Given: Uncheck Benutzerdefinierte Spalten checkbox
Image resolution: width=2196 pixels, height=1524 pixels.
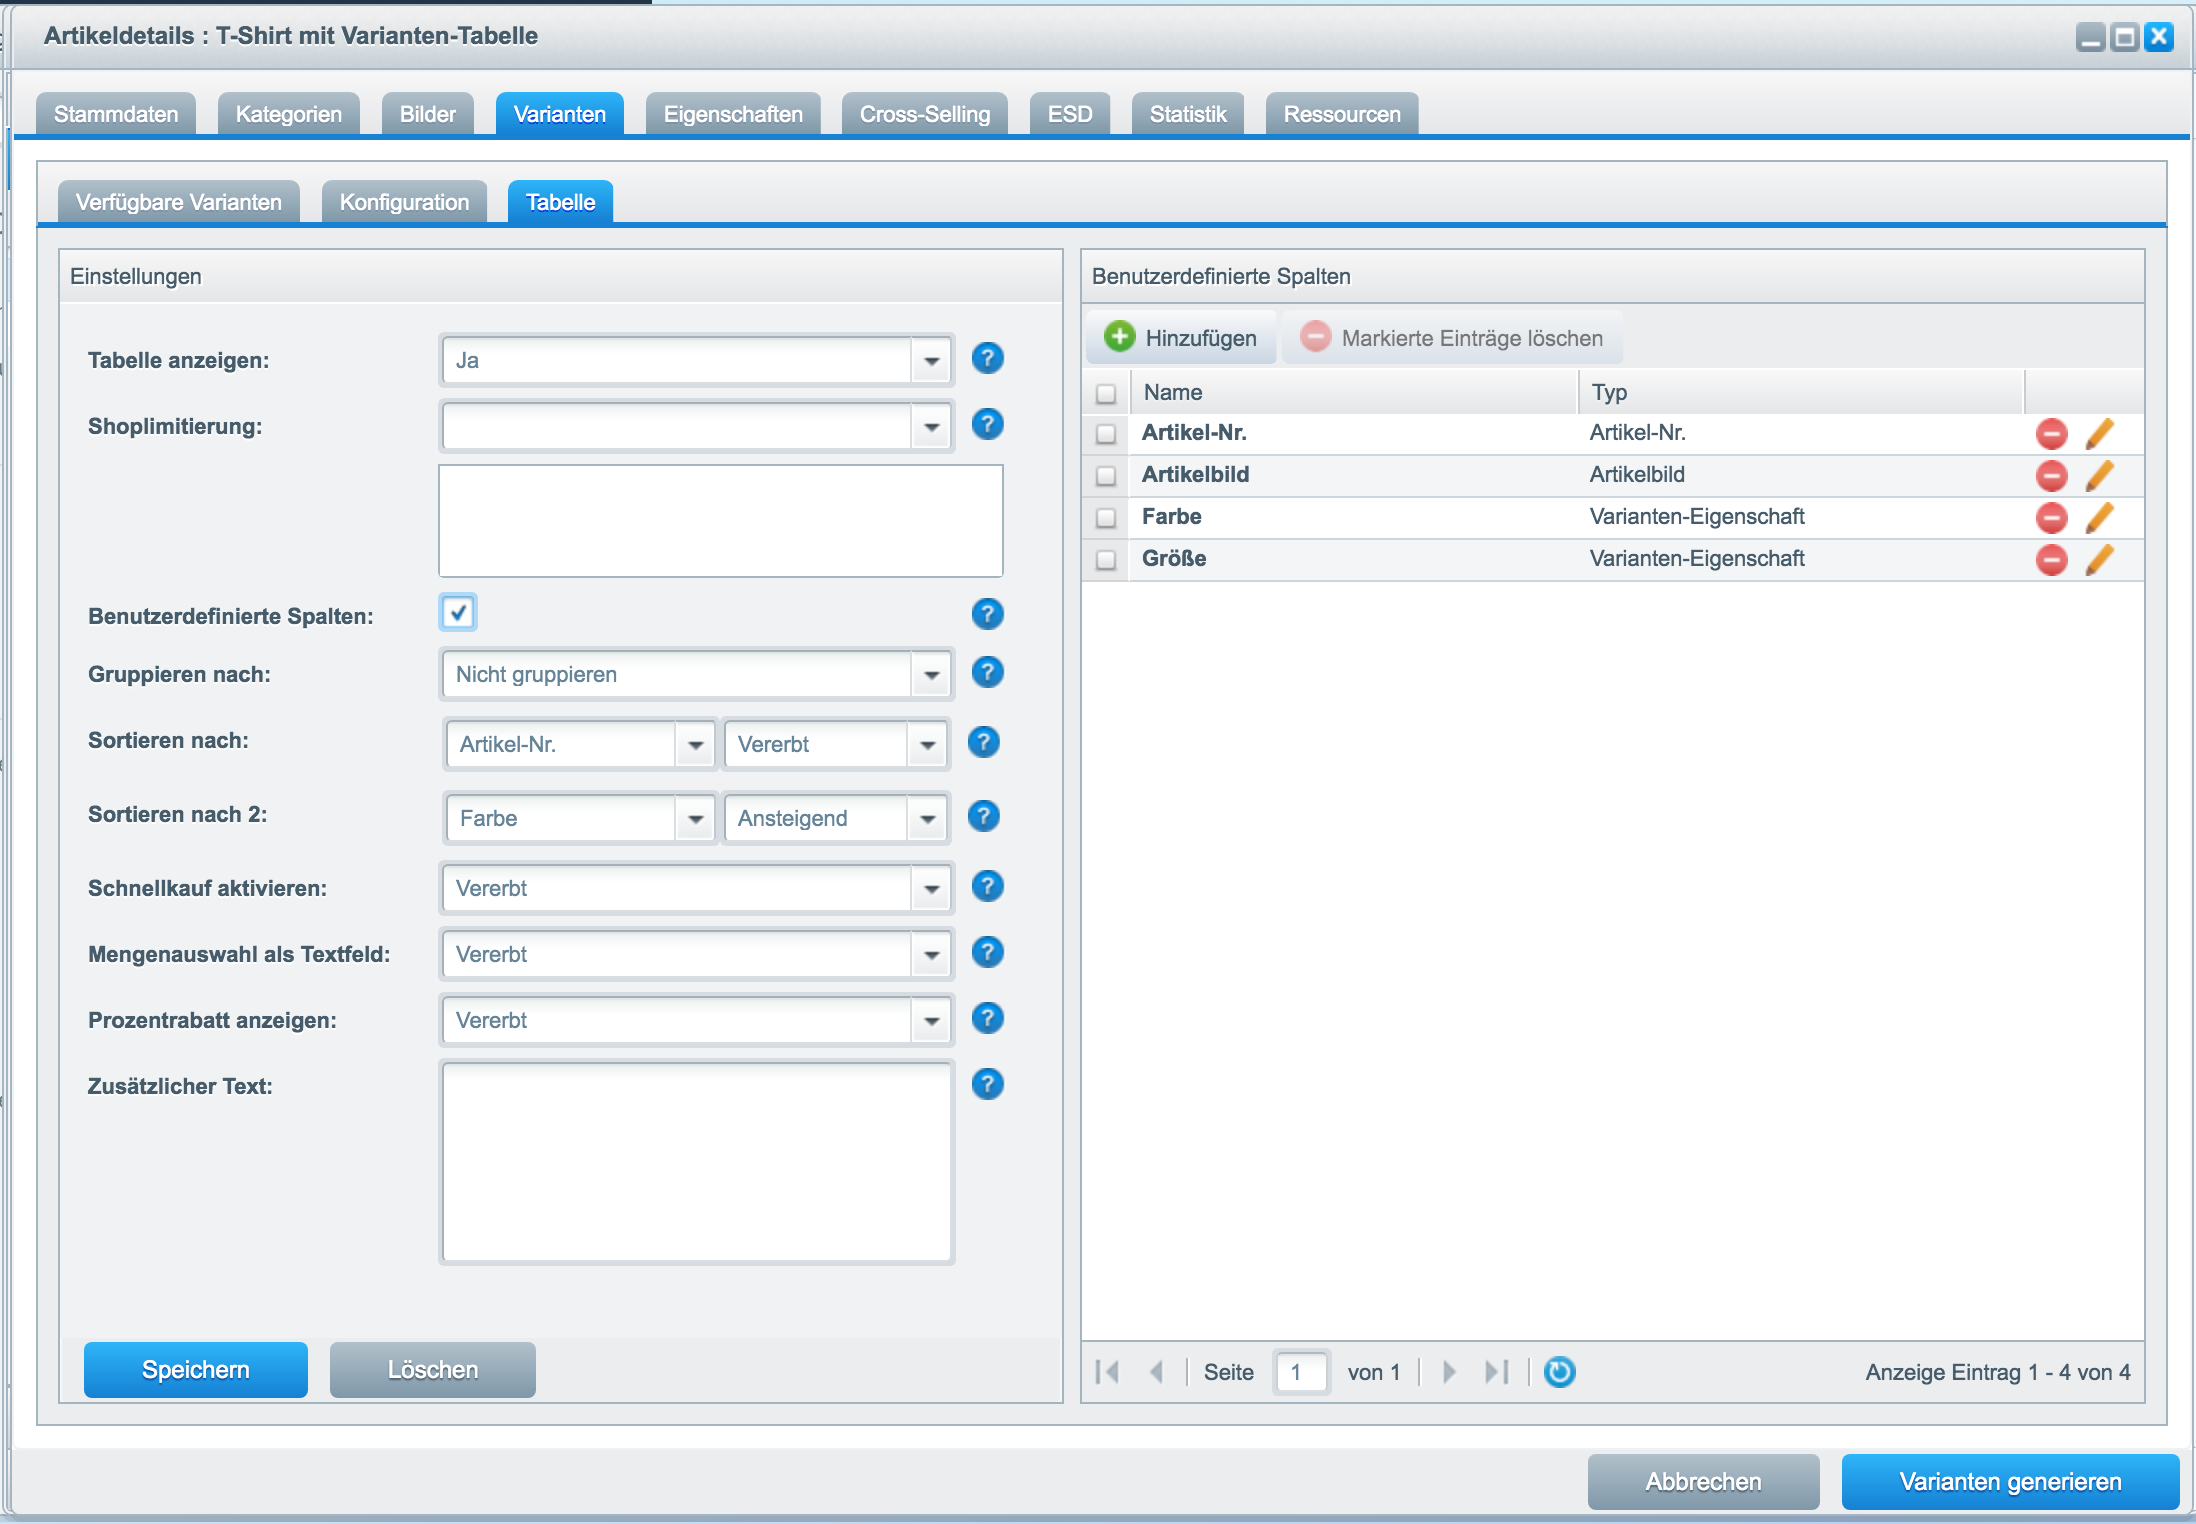Looking at the screenshot, I should pos(458,612).
